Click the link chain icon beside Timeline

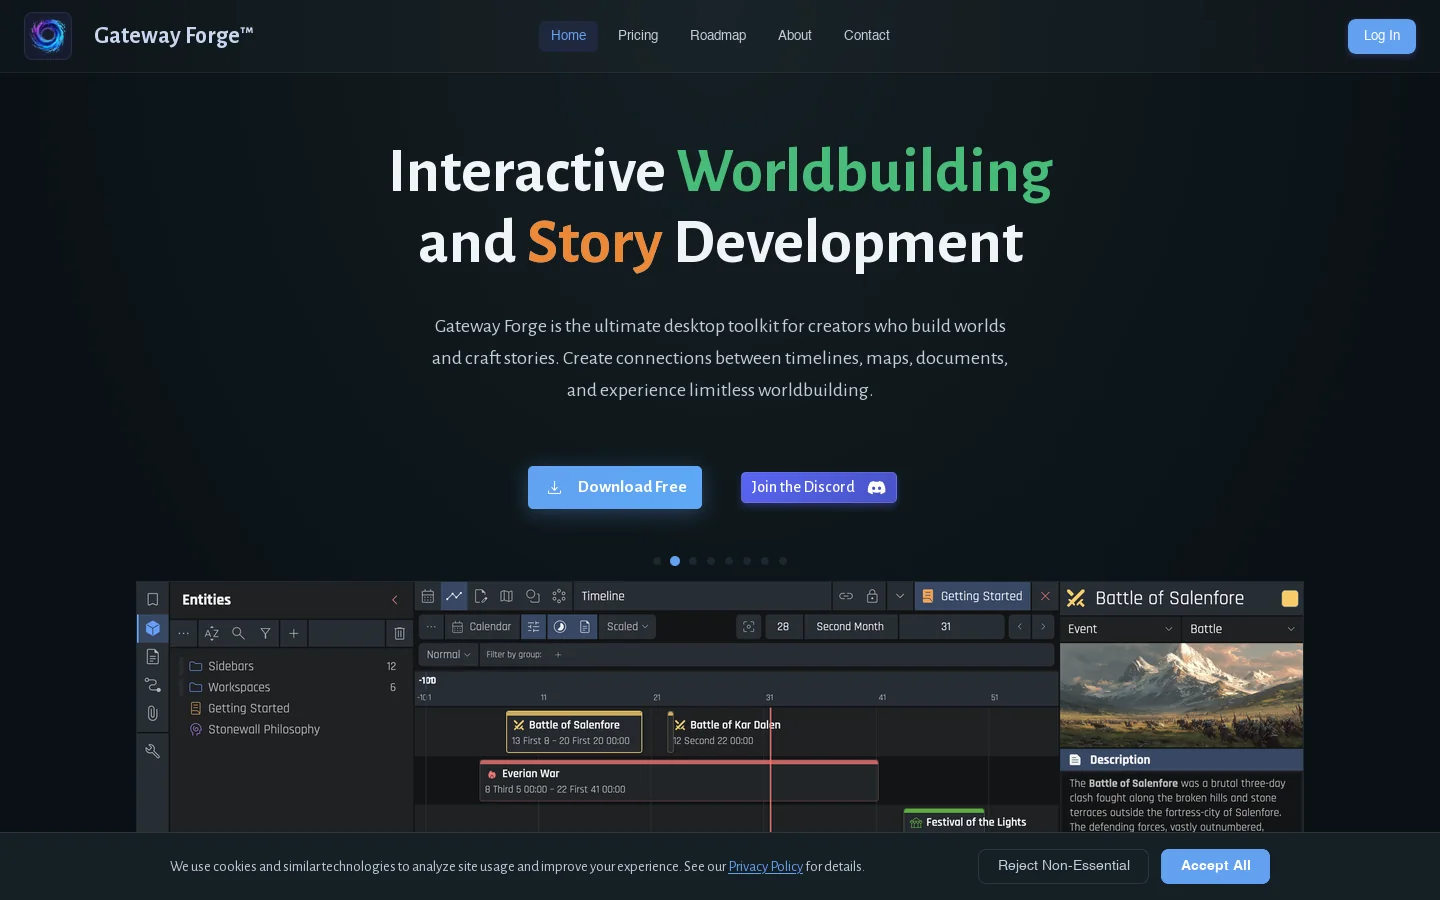point(846,596)
